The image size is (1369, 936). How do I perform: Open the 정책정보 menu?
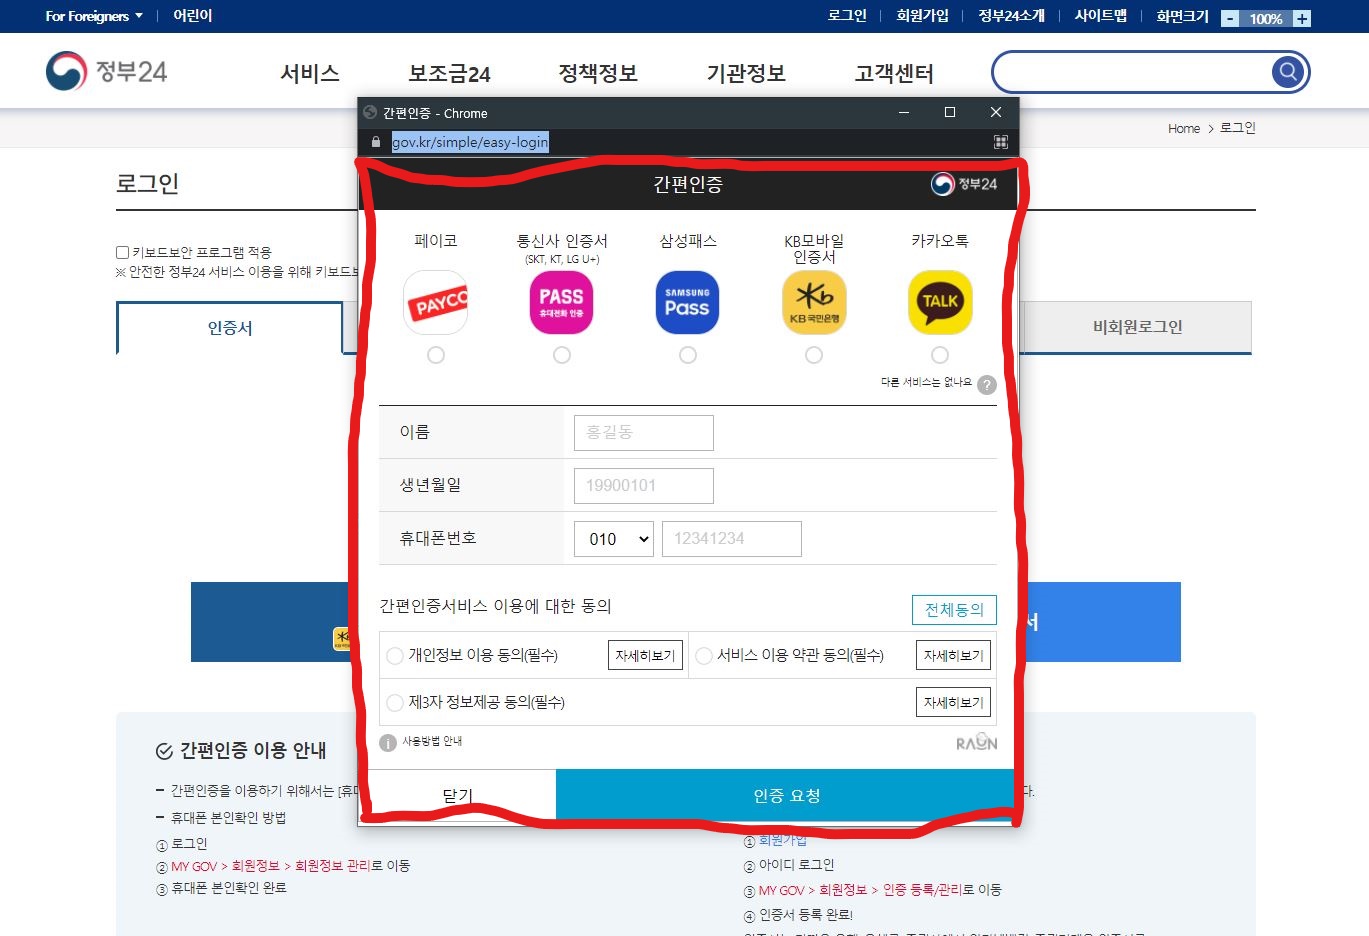tap(598, 73)
